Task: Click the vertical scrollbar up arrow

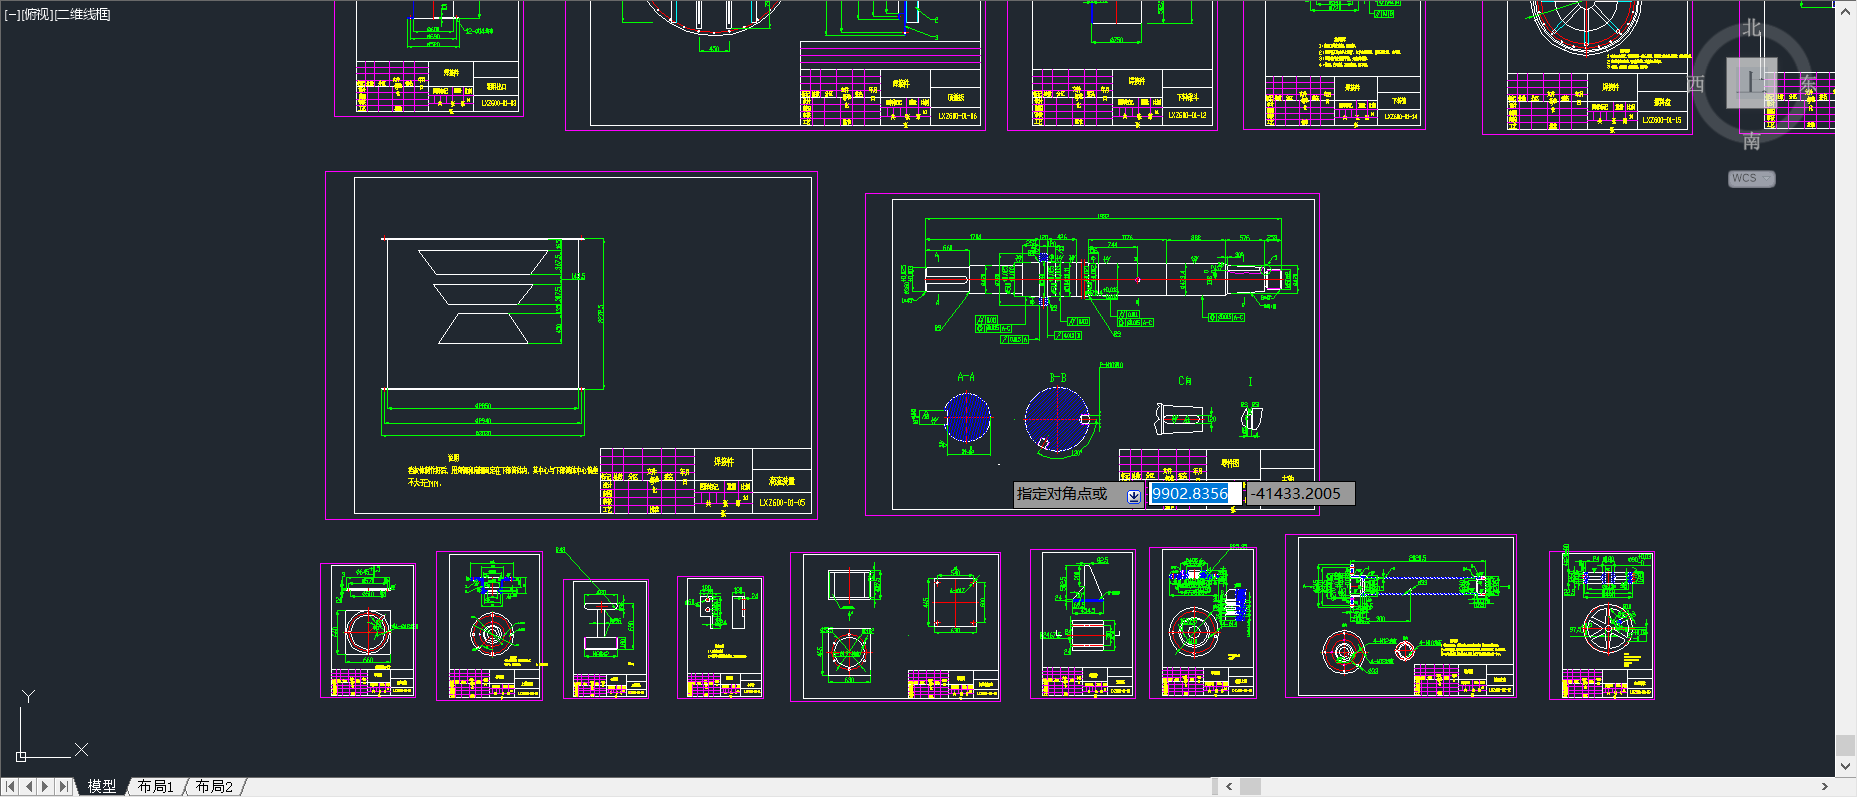Action: [1846, 10]
